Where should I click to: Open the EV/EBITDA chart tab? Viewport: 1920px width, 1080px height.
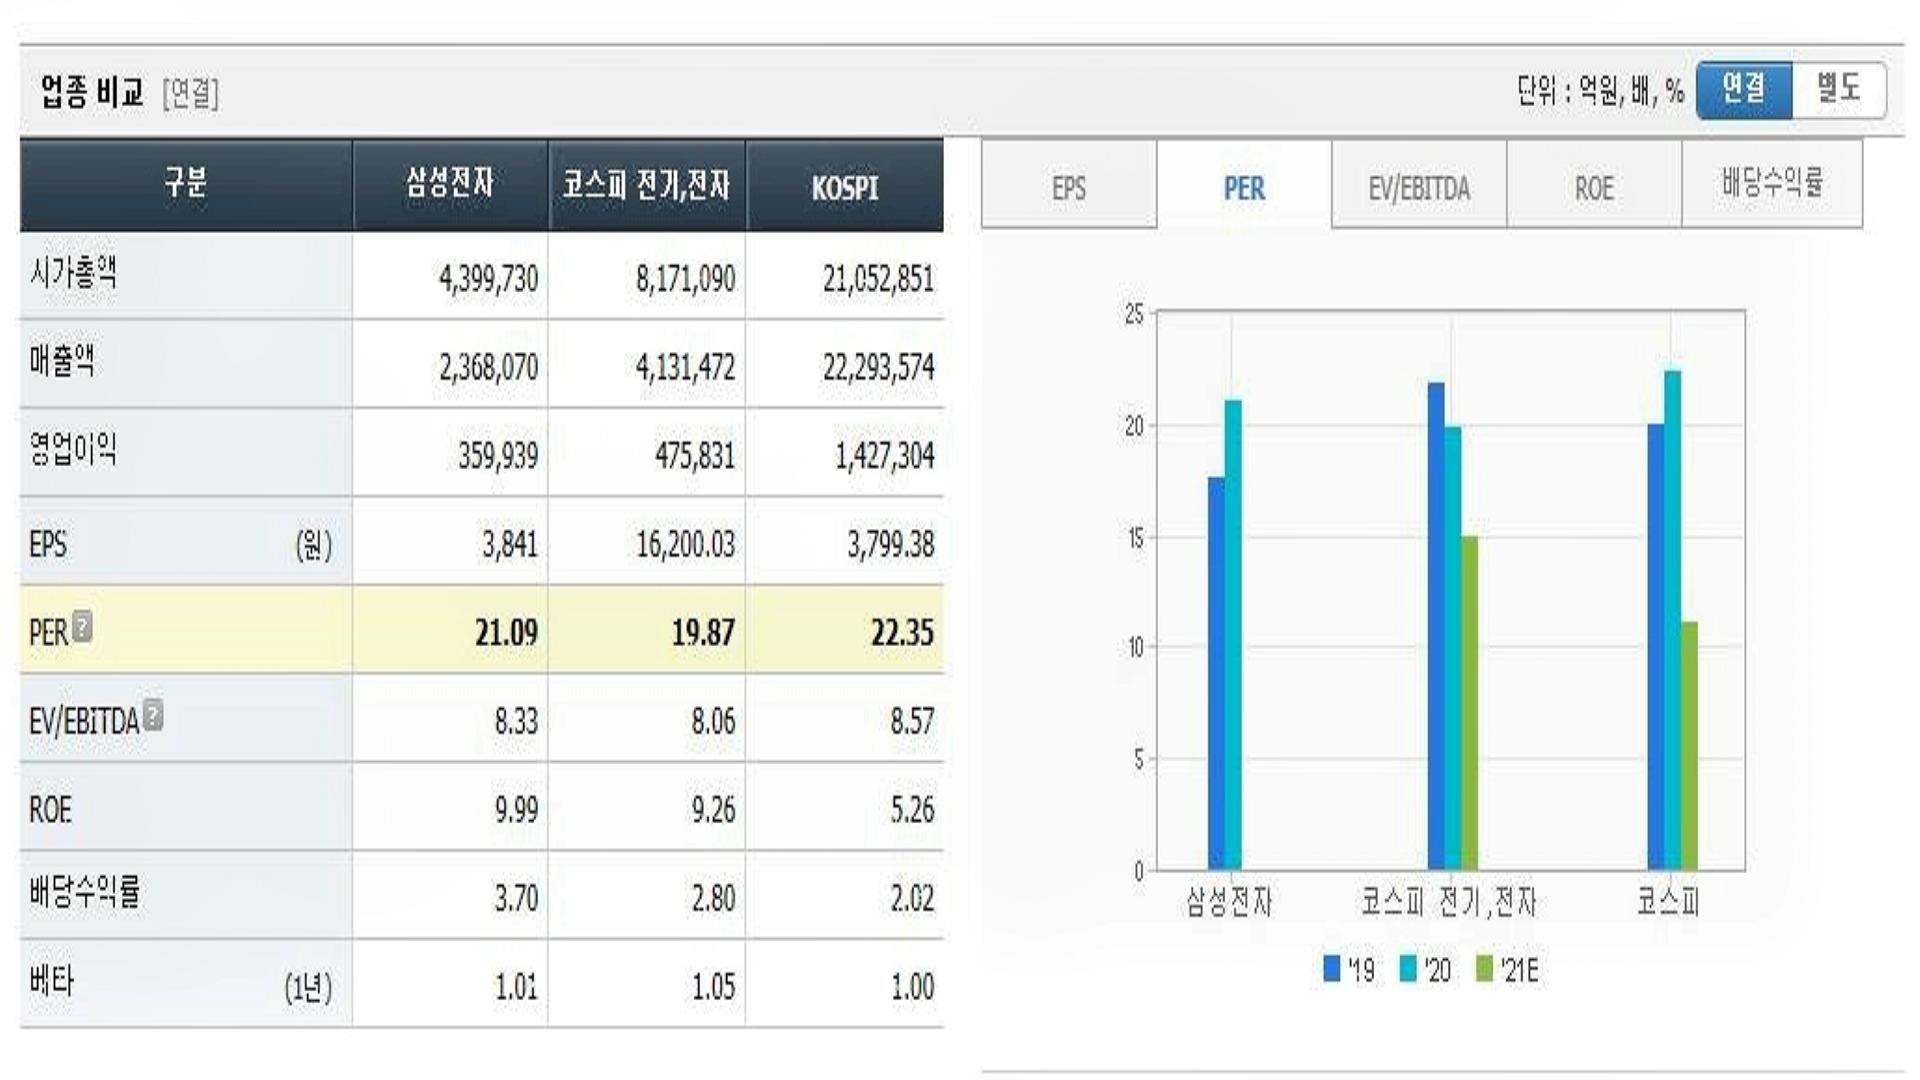1419,186
